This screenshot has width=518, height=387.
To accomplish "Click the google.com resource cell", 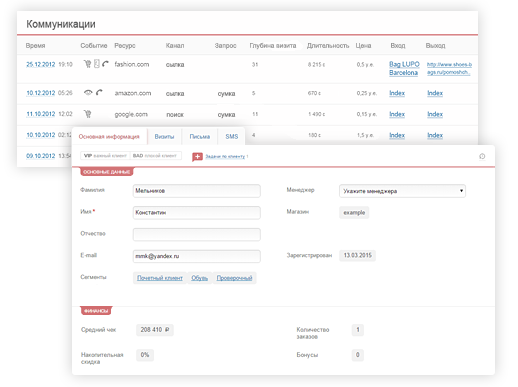I will [131, 114].
